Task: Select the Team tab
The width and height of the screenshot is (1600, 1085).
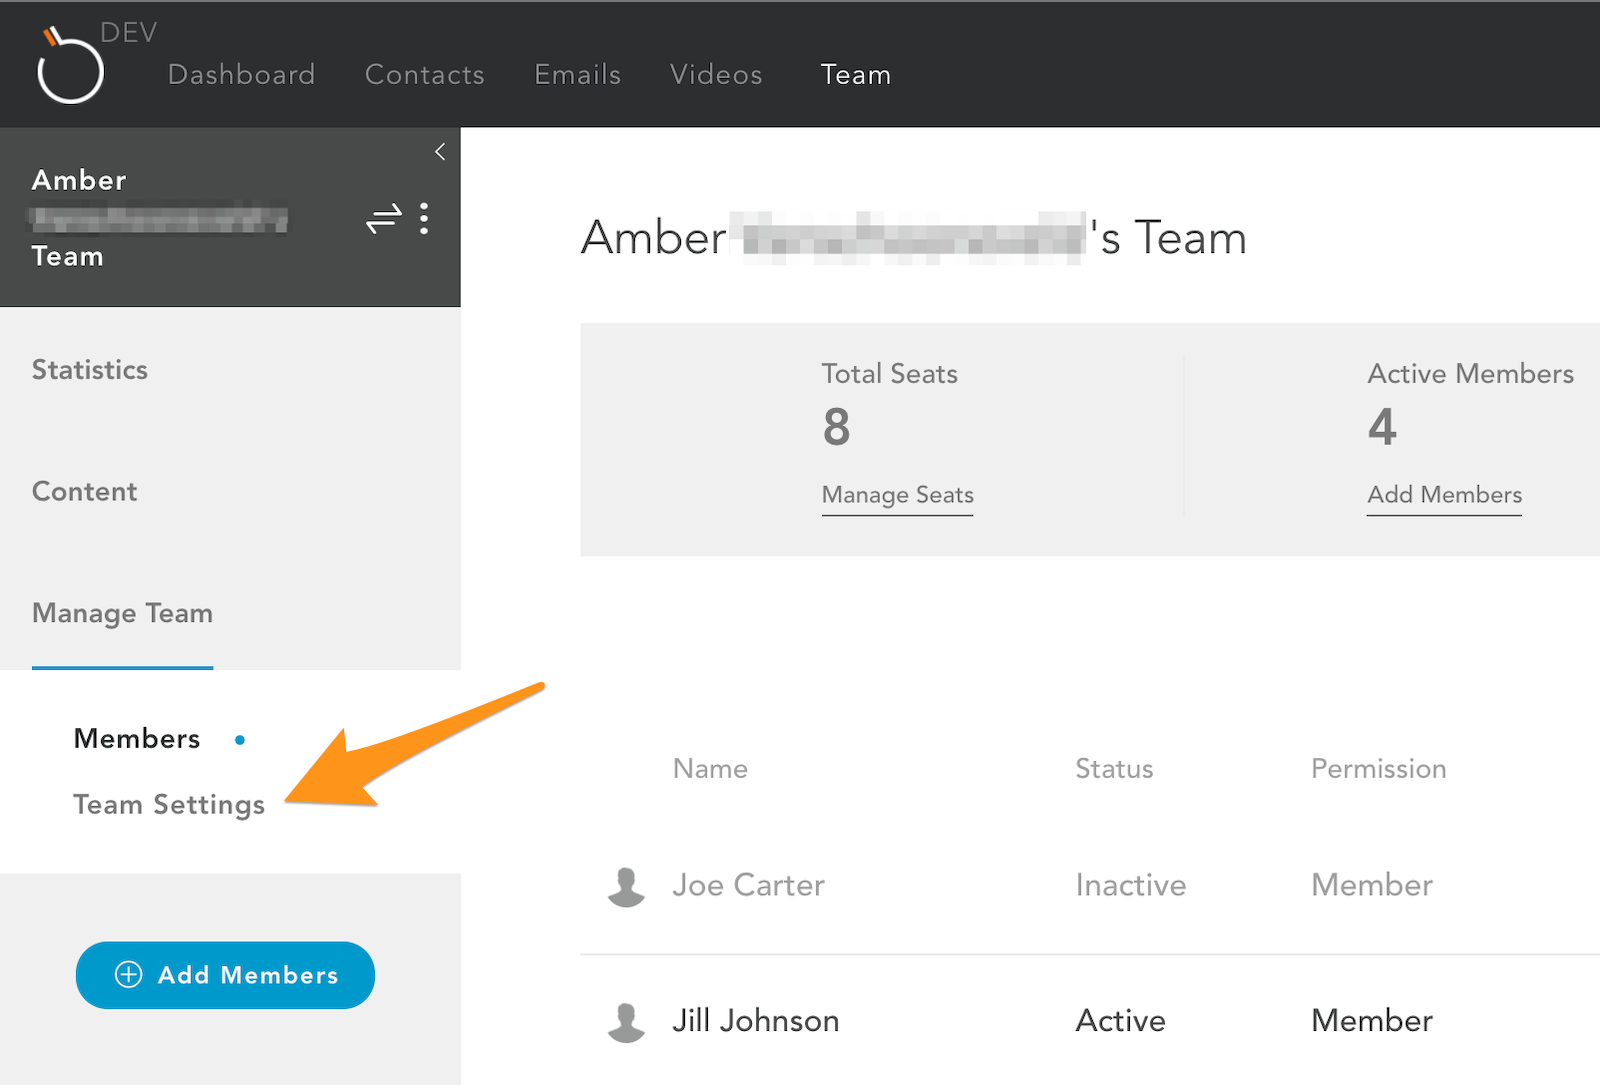Action: [x=856, y=74]
